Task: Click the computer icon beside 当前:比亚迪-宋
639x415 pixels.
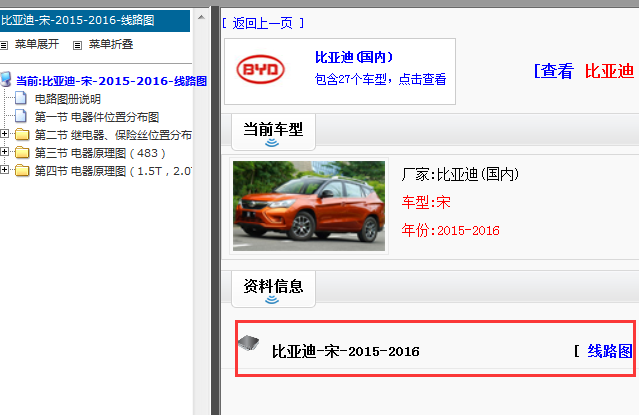Action: point(6,79)
